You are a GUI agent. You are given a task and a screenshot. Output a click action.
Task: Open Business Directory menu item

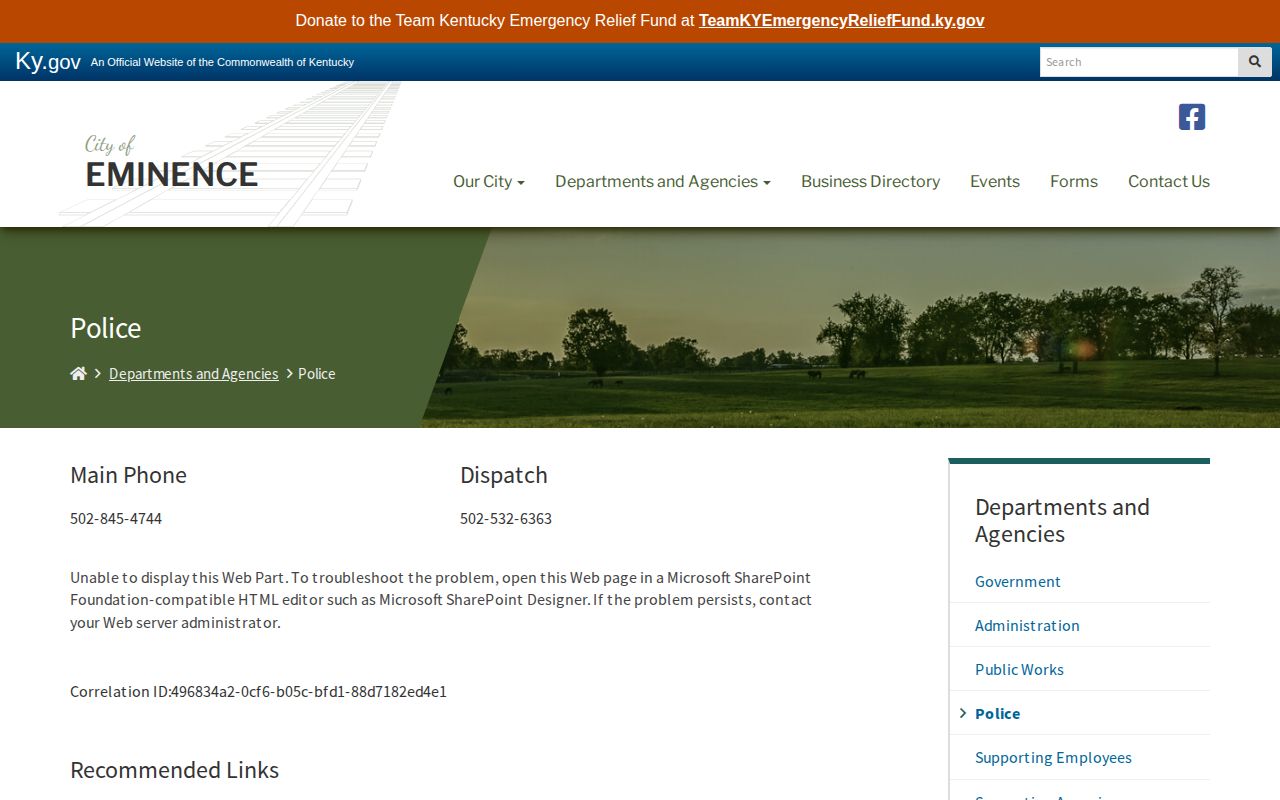[x=870, y=181]
